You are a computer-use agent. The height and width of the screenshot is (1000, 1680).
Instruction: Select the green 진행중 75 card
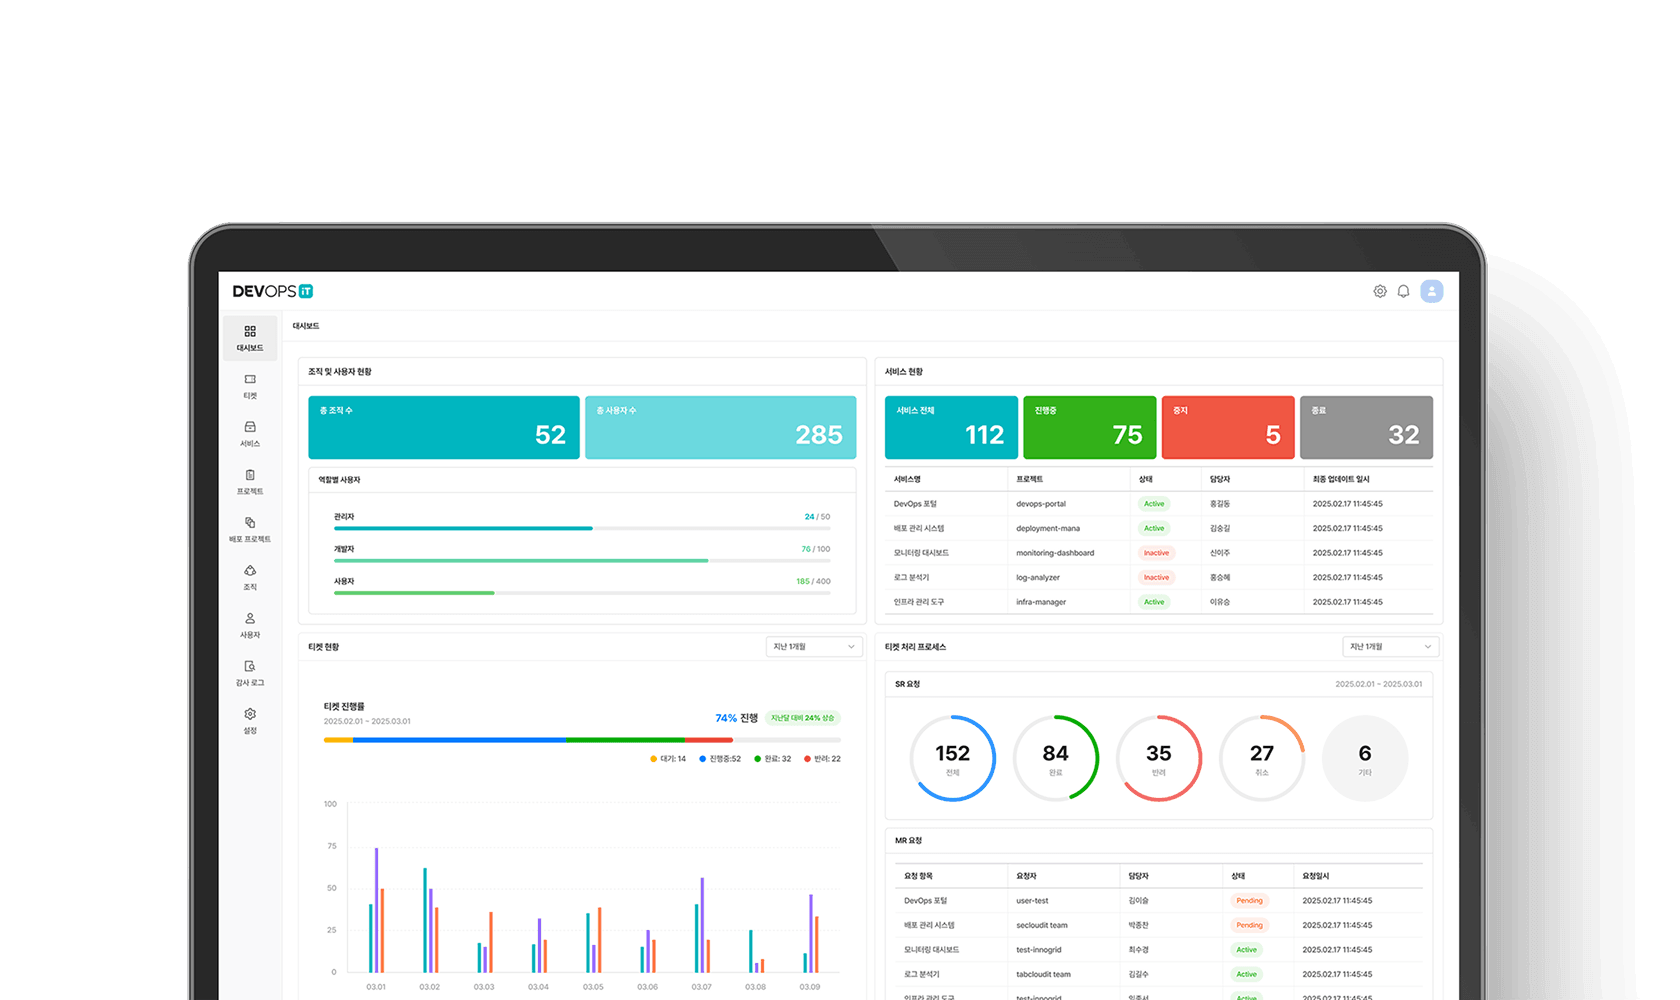1089,427
